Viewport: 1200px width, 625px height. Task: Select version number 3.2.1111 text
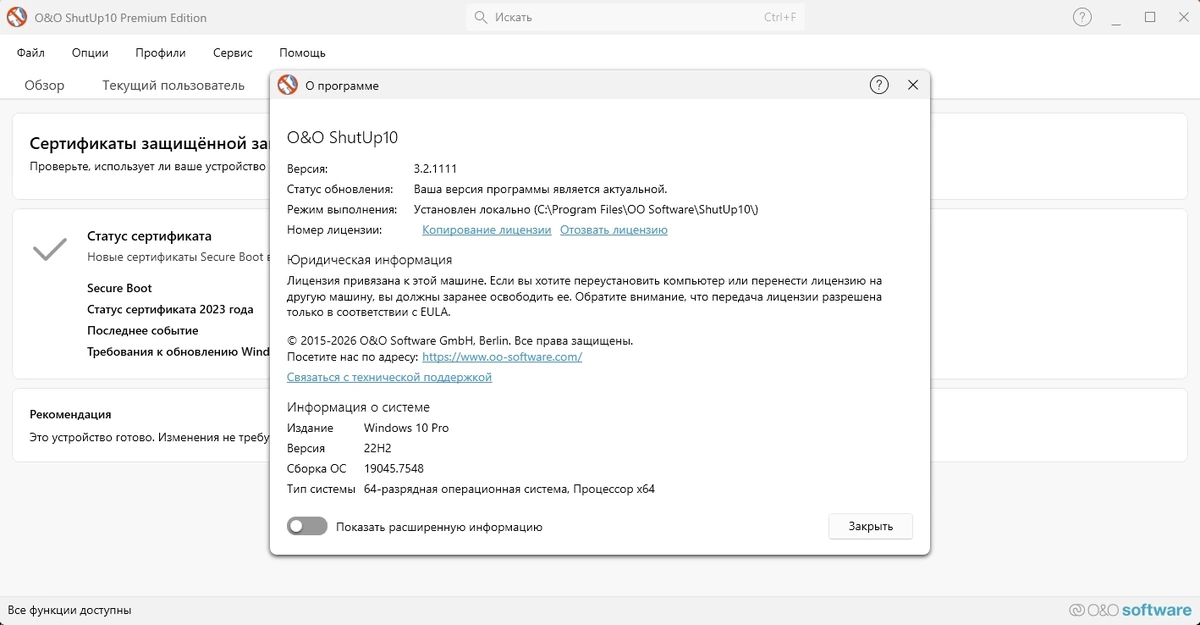coord(435,168)
